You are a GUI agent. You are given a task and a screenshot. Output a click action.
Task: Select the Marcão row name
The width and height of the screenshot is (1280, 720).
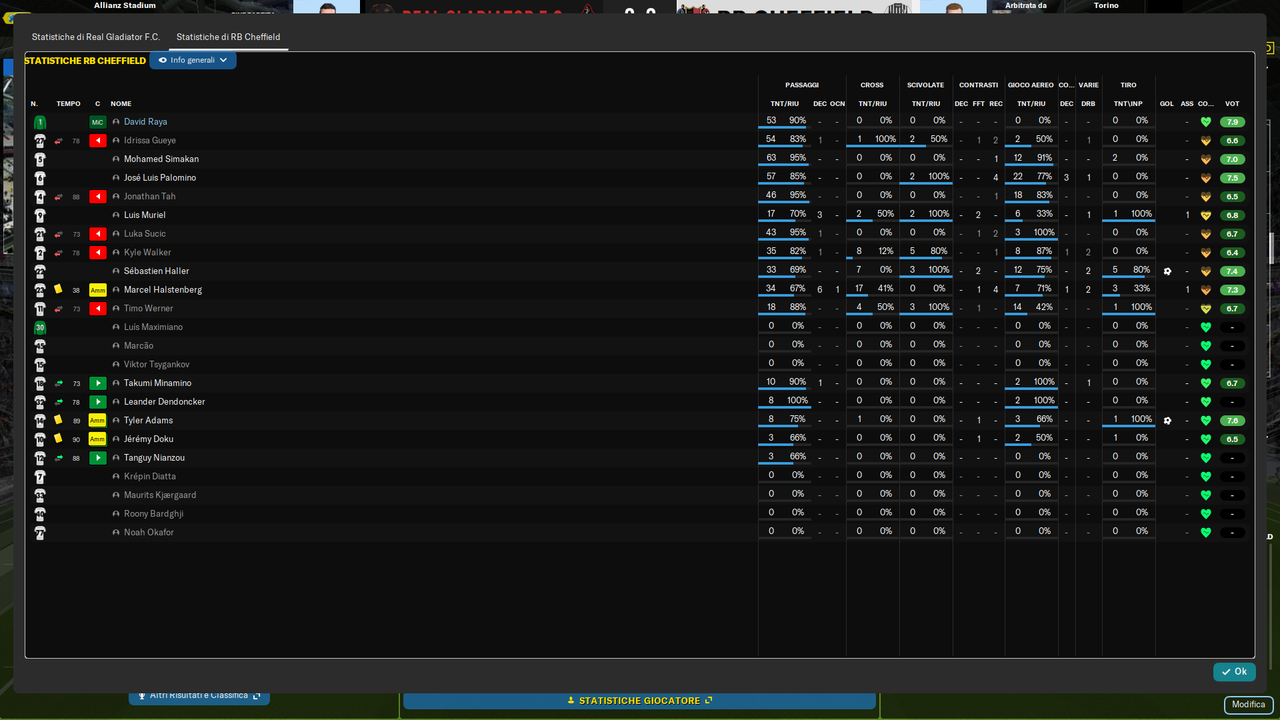[139, 346]
